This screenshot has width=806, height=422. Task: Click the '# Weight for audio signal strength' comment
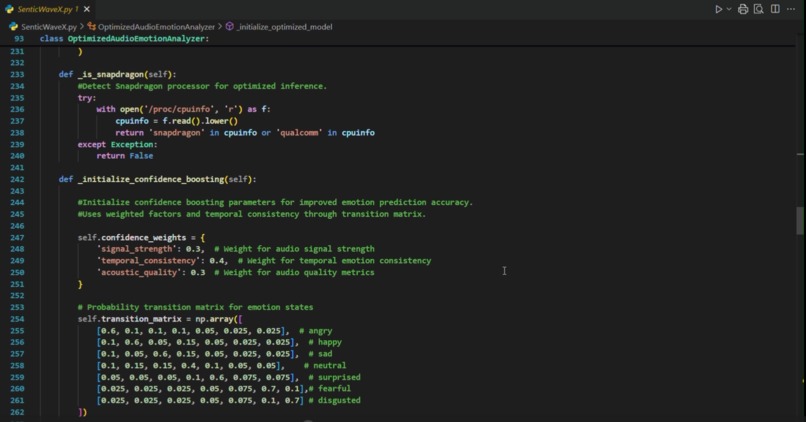tap(294, 249)
